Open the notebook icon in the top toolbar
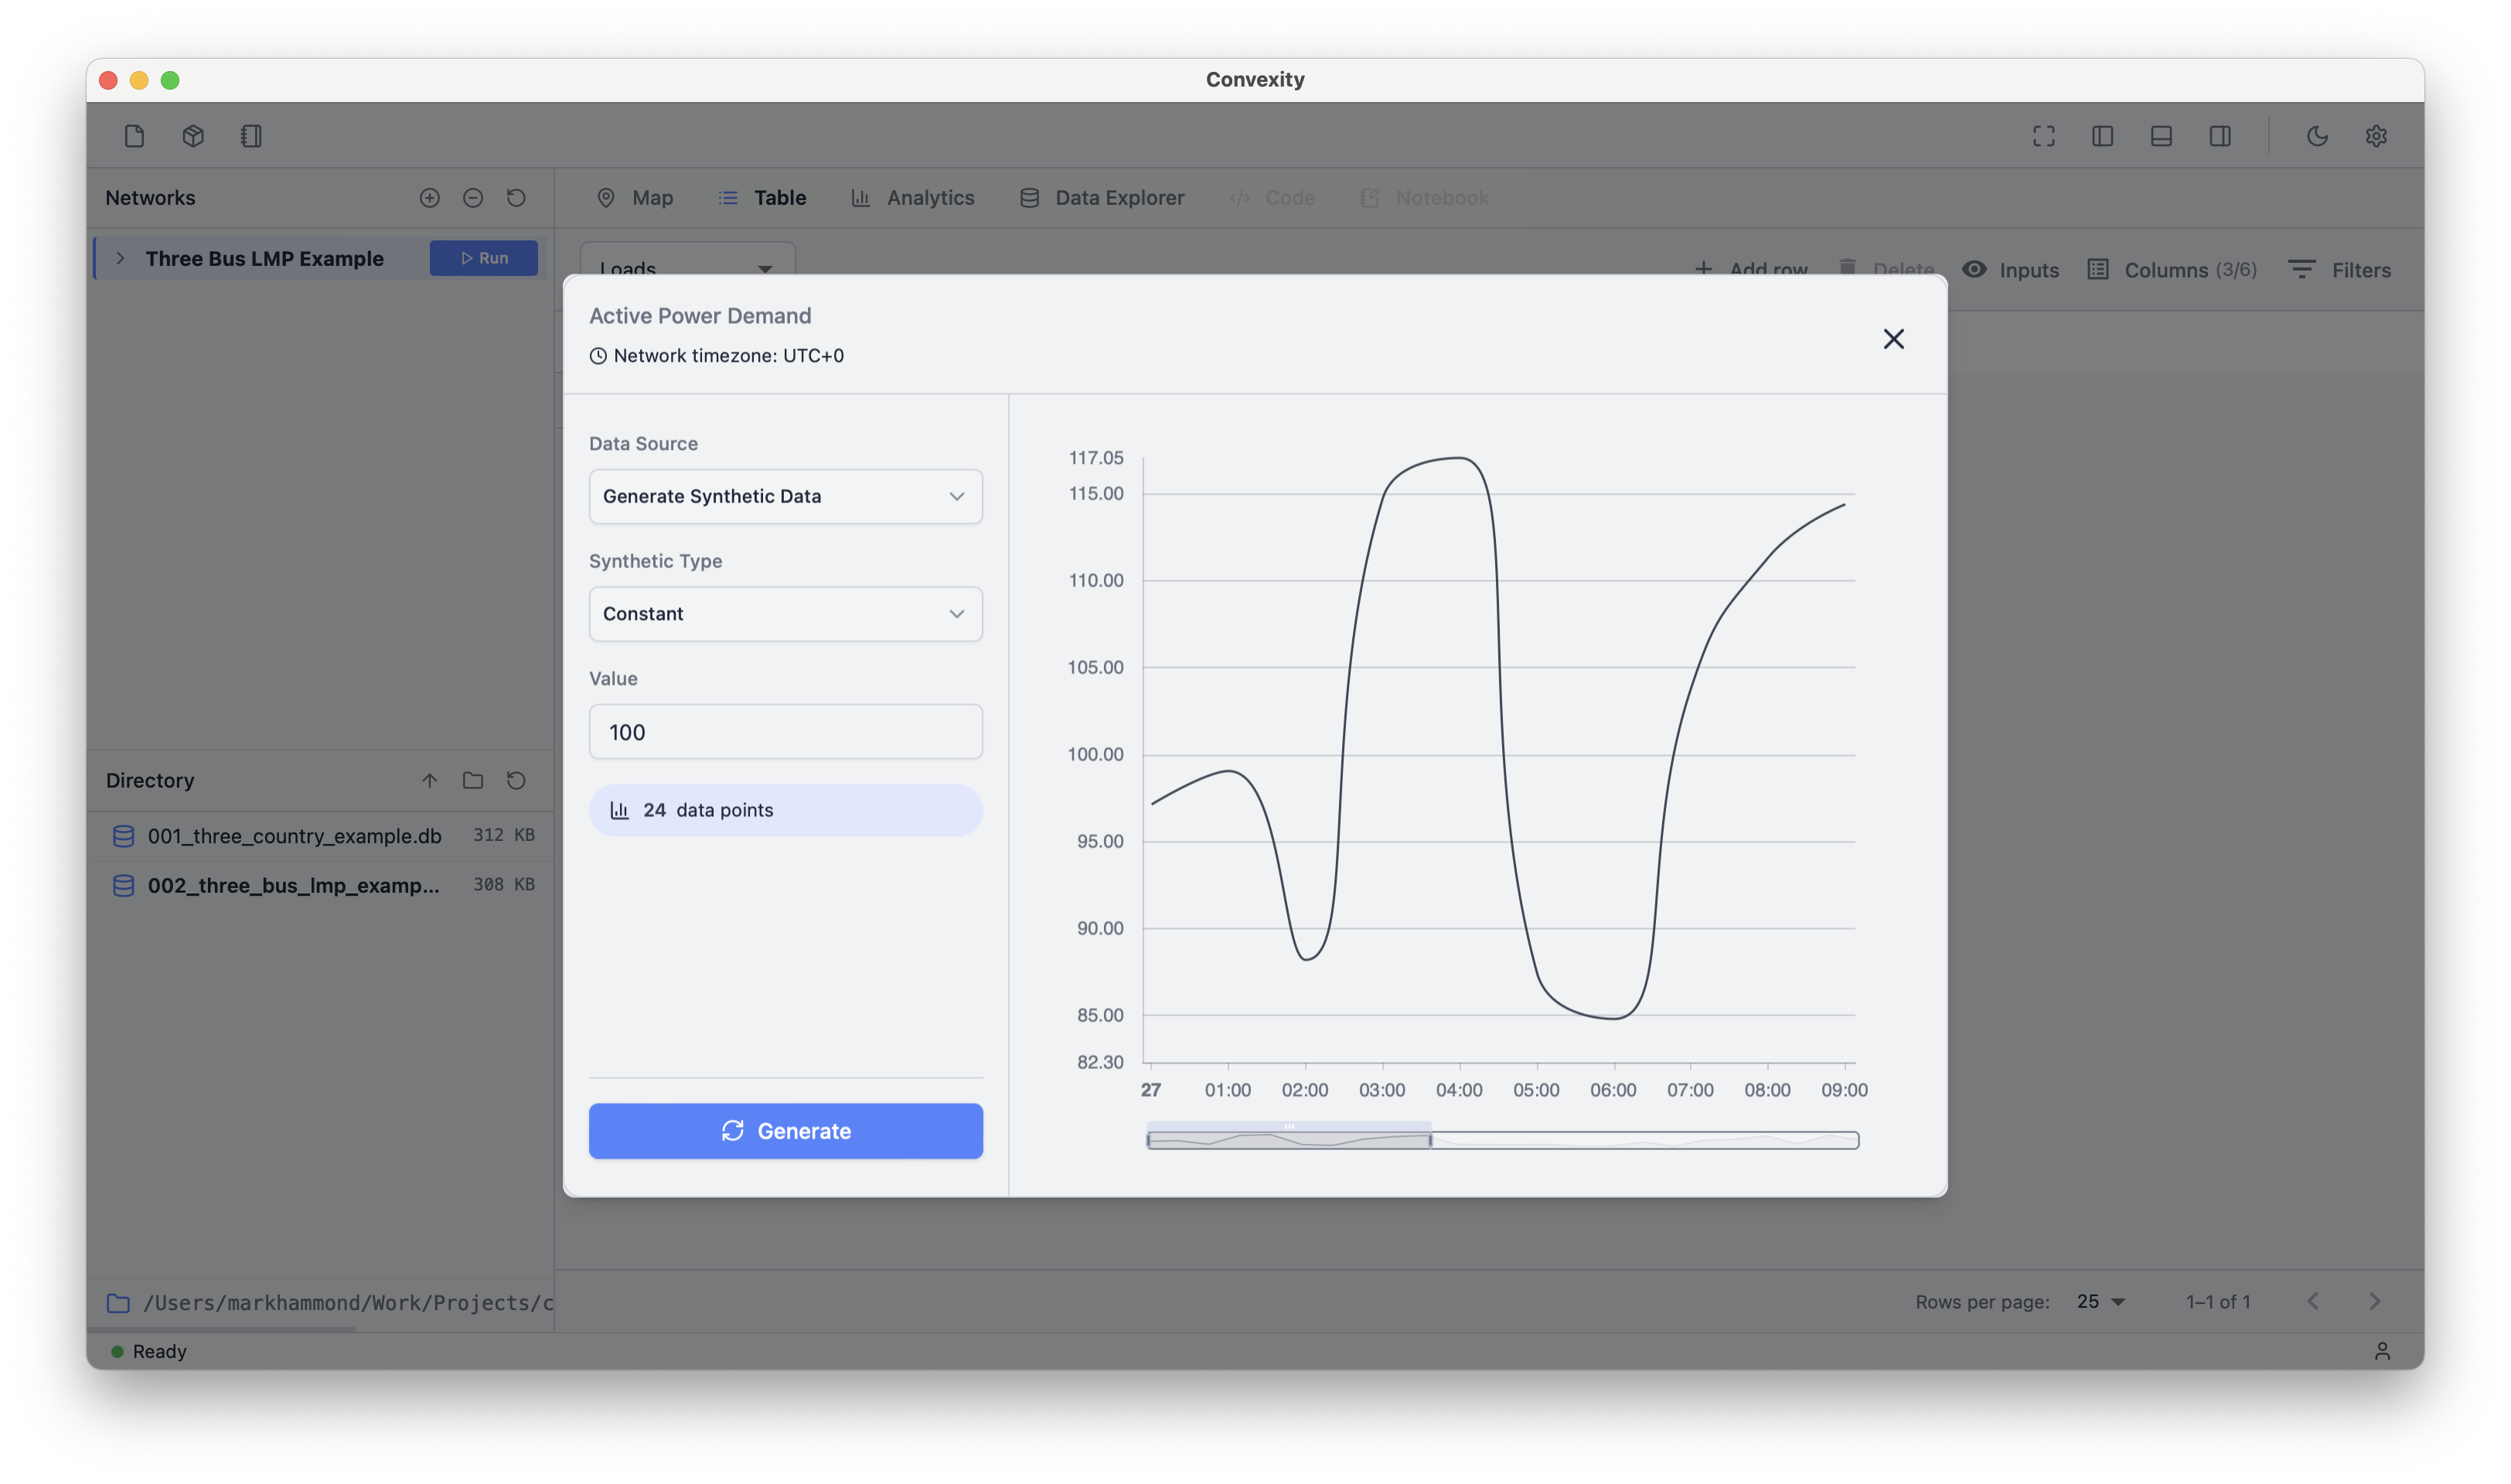This screenshot has height=1484, width=2511. coord(251,136)
